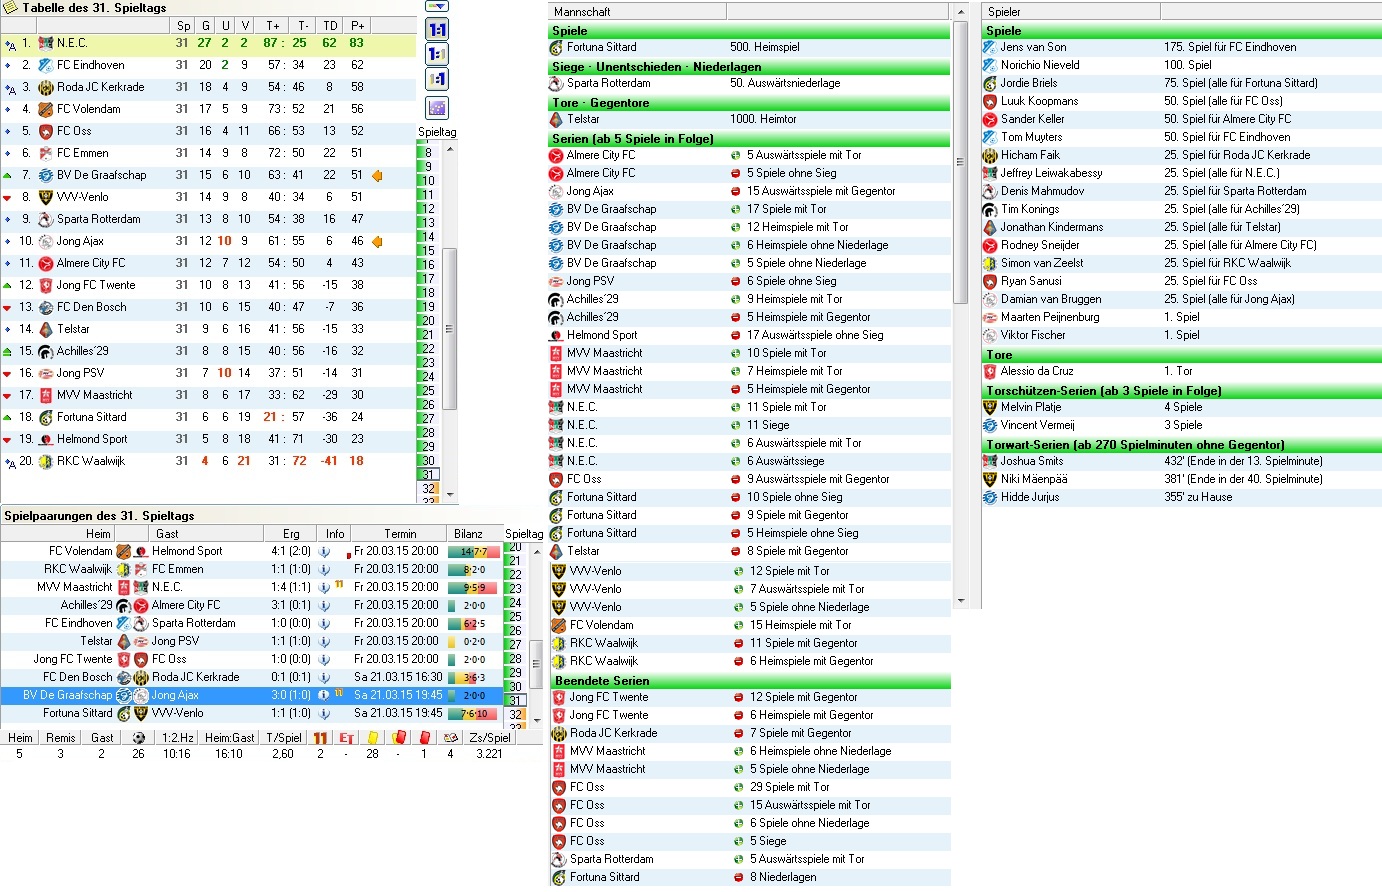The height and width of the screenshot is (892, 1382).
Task: Click the green up-trend arrow beside BV De Graafschap
Action: tap(8, 175)
